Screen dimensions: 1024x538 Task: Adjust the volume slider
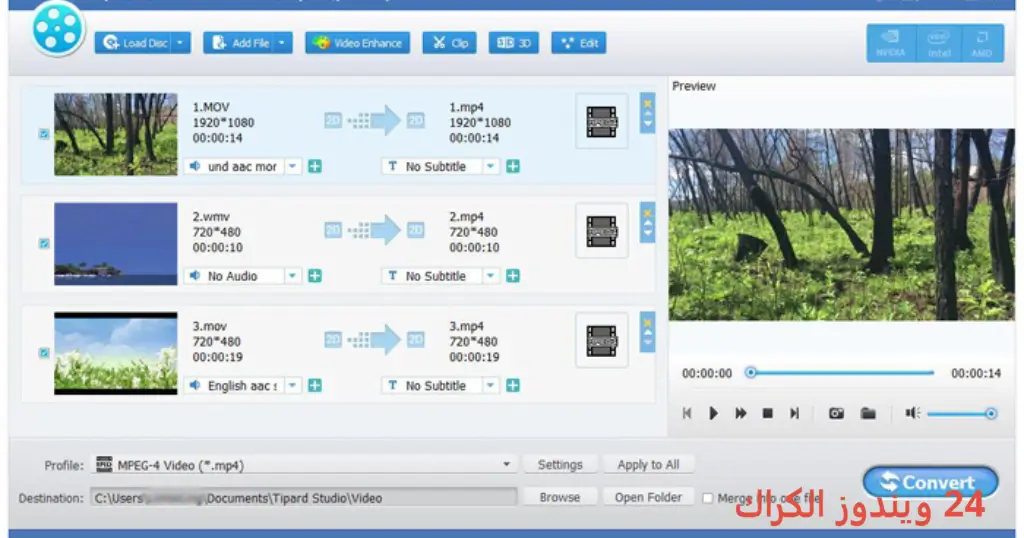click(961, 414)
